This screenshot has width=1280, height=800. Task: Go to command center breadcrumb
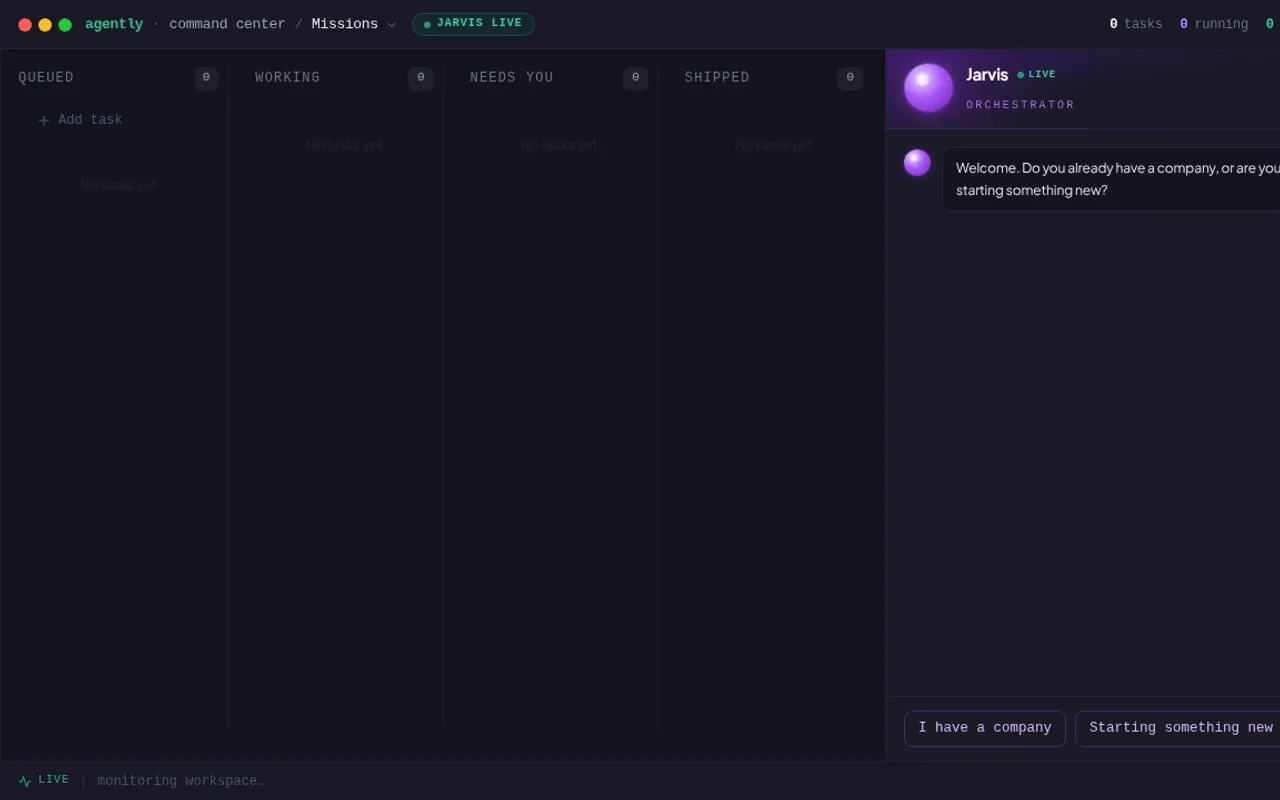(x=227, y=24)
